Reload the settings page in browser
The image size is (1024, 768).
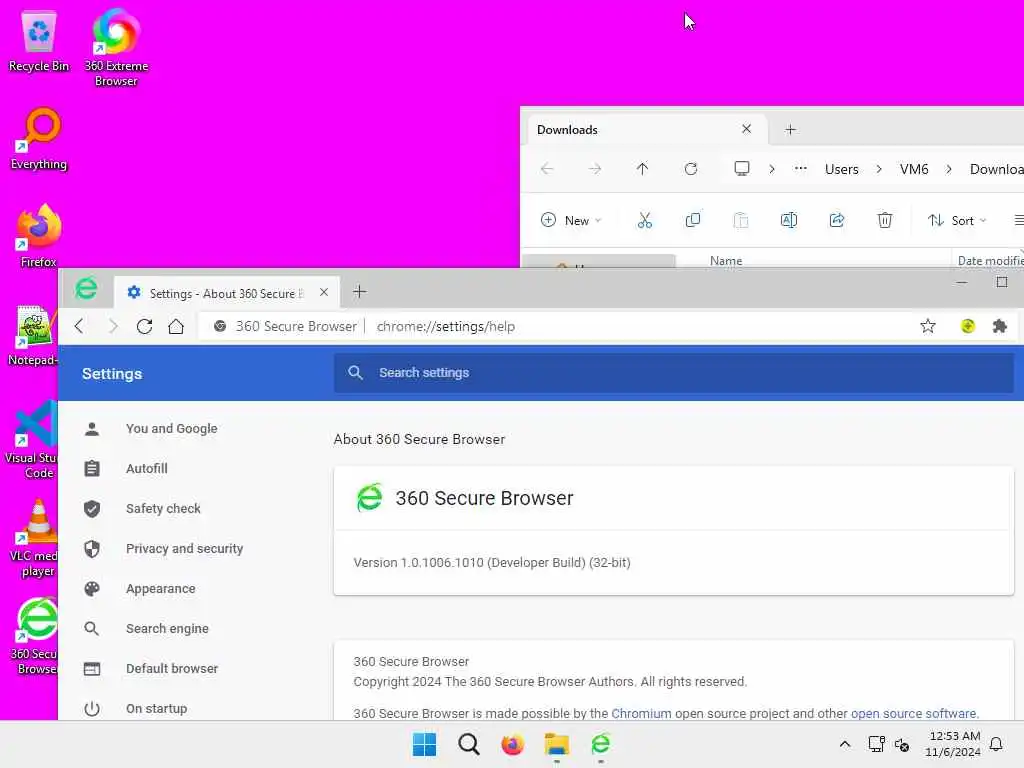click(144, 326)
